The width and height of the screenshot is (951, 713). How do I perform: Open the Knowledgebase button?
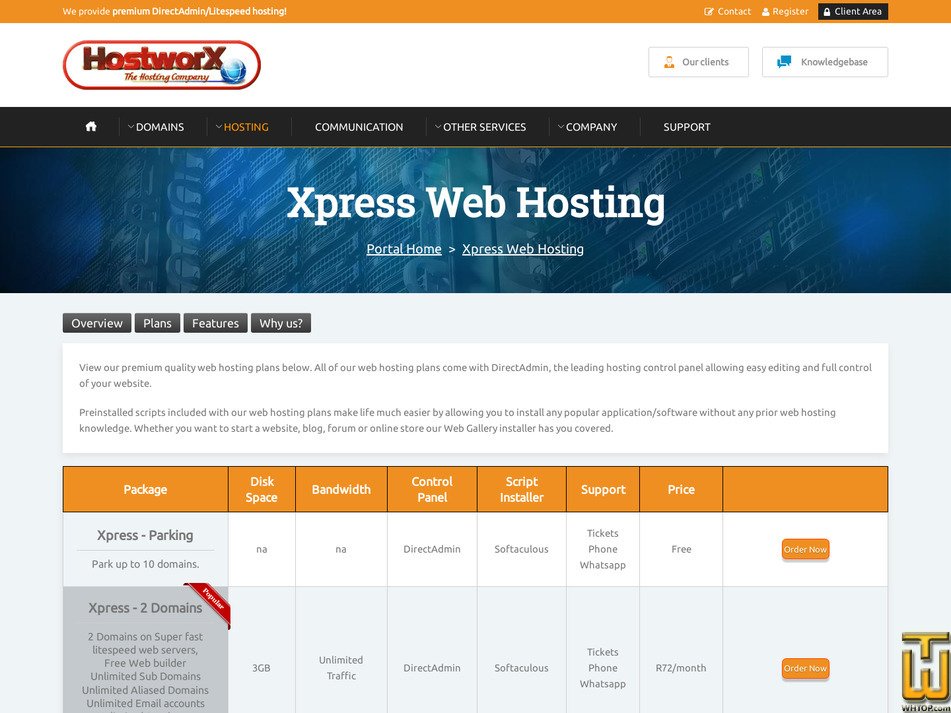pyautogui.click(x=825, y=62)
